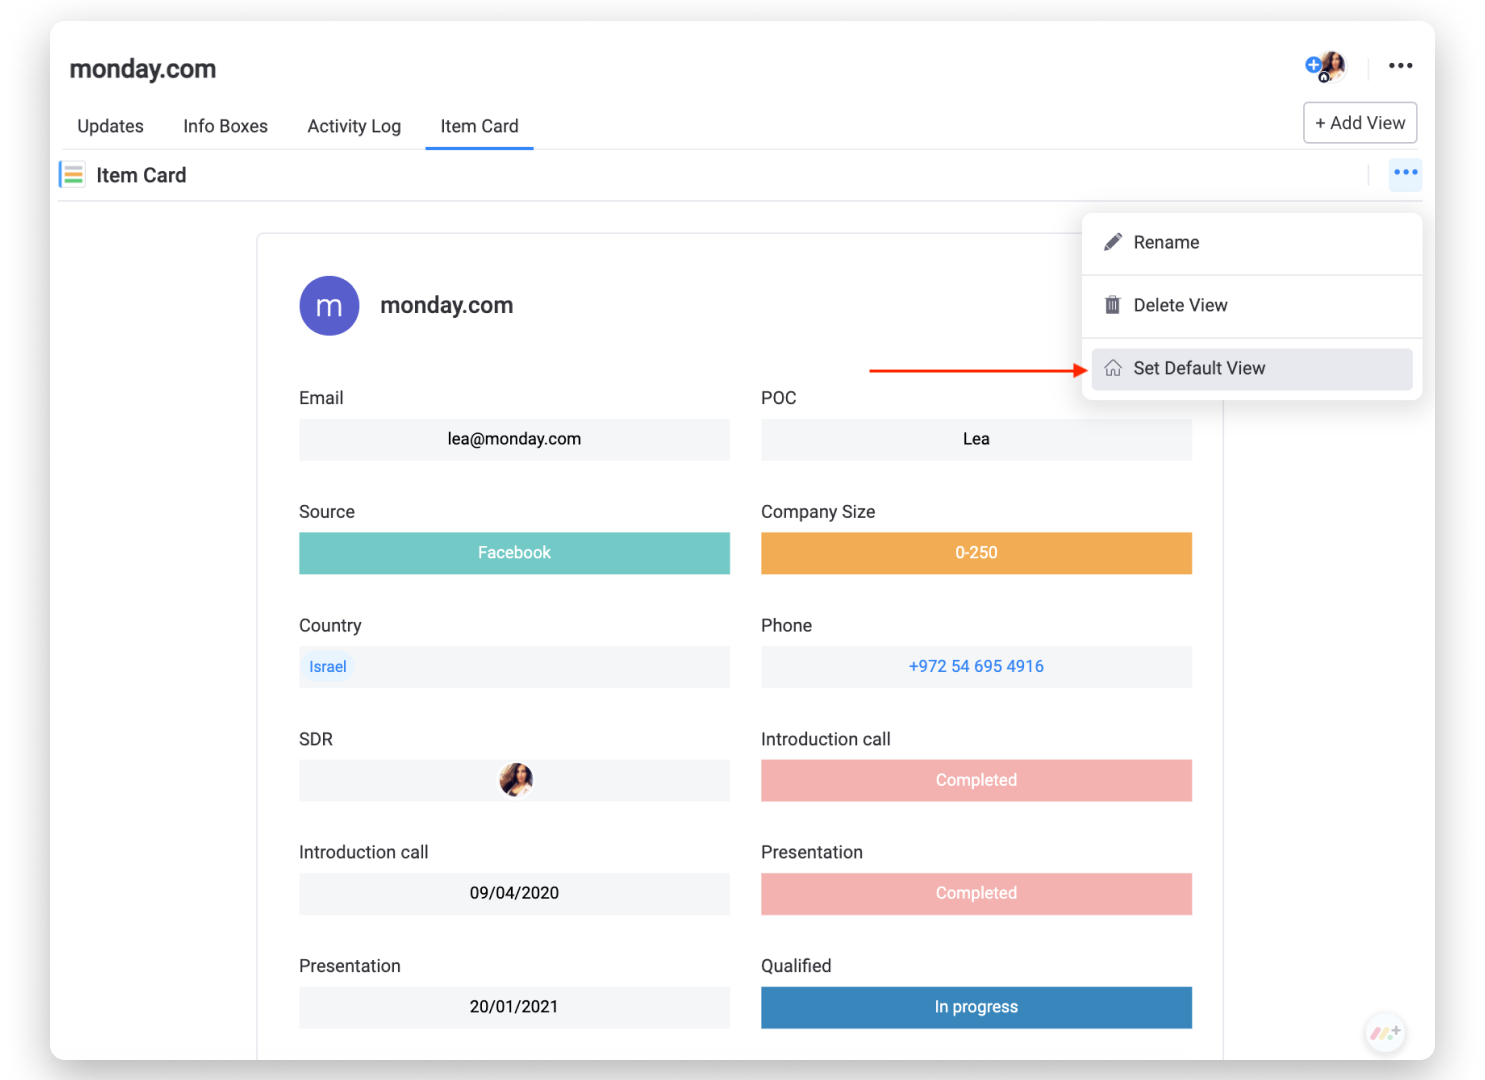Click the Israel country tag
The width and height of the screenshot is (1485, 1080).
tap(328, 667)
